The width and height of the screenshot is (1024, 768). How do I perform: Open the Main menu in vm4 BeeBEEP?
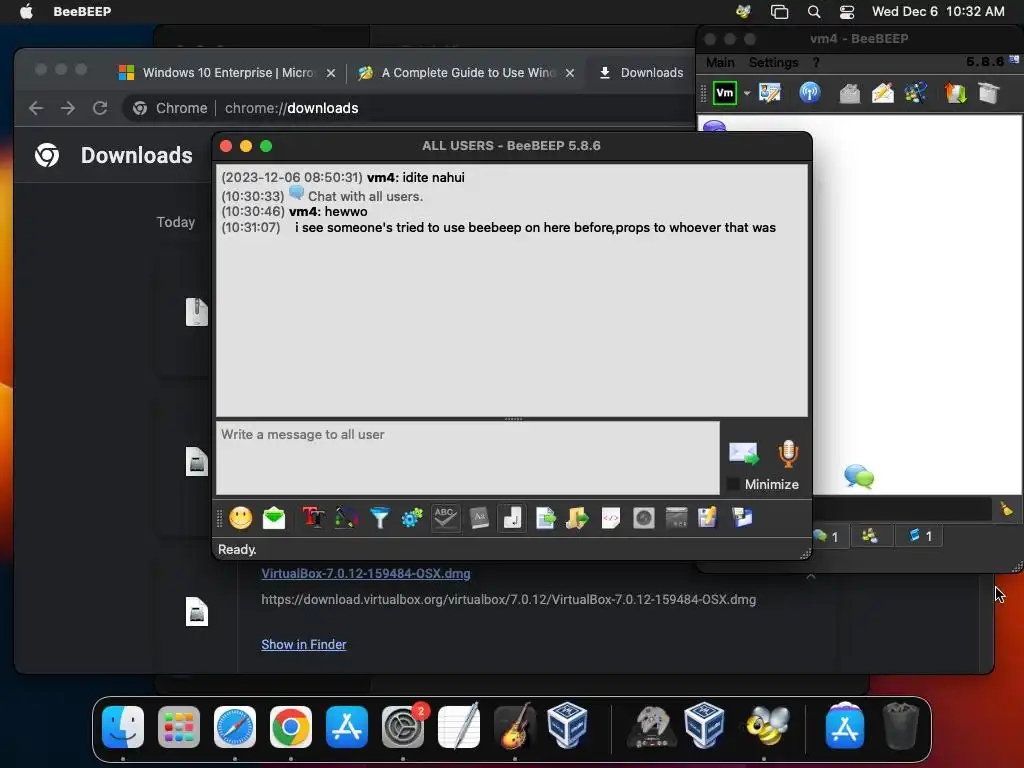[x=720, y=63]
